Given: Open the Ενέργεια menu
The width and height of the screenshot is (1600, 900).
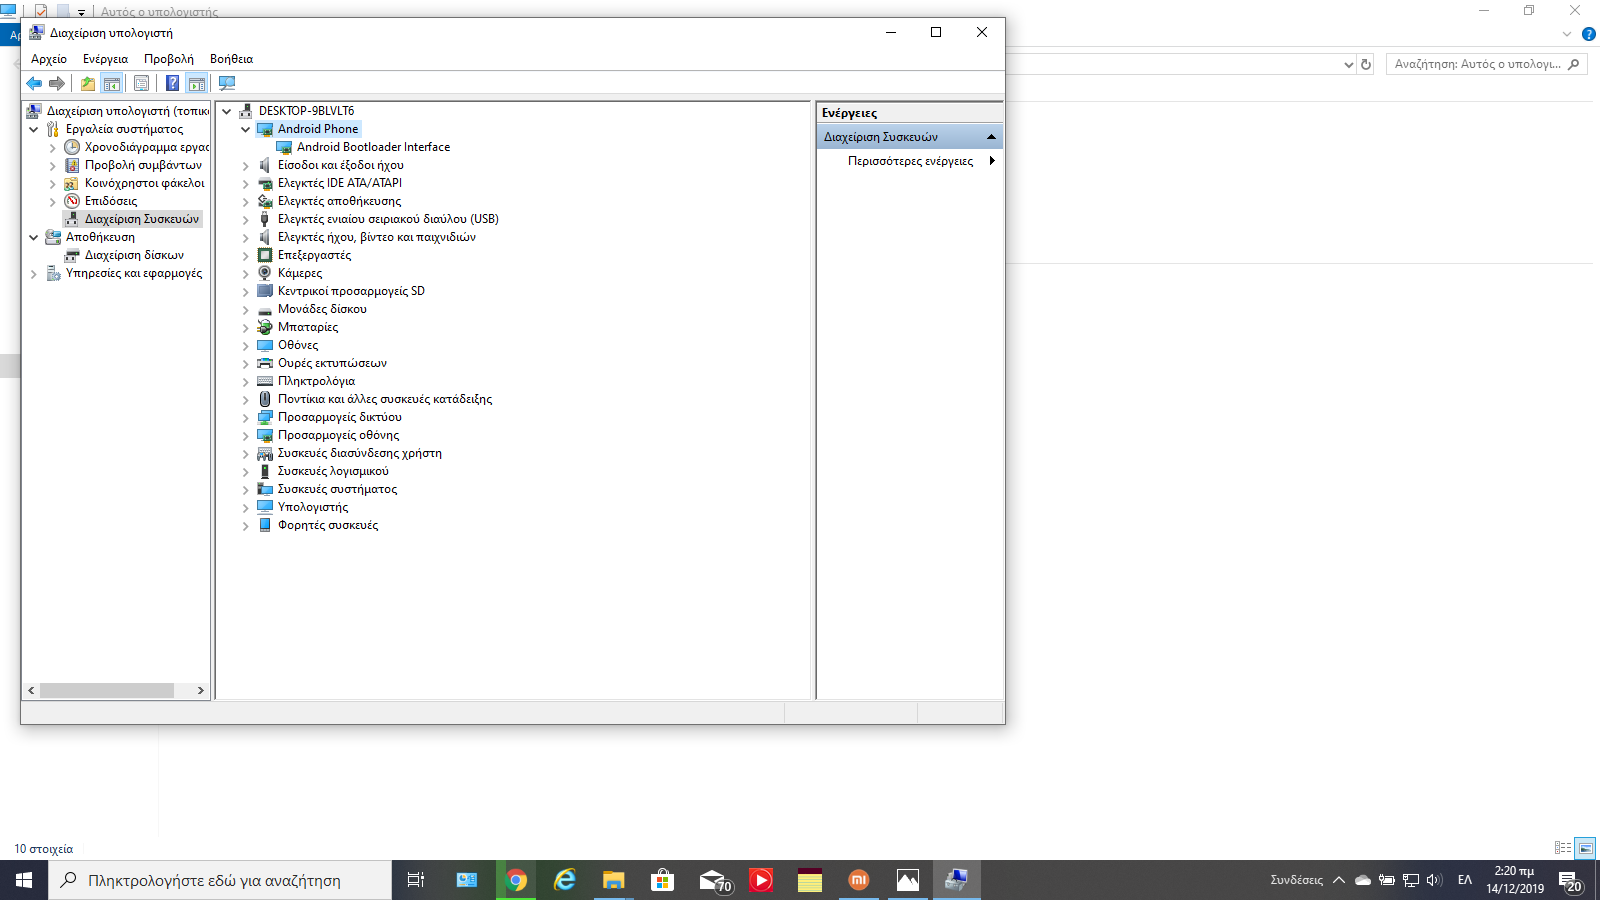Looking at the screenshot, I should click(x=105, y=59).
